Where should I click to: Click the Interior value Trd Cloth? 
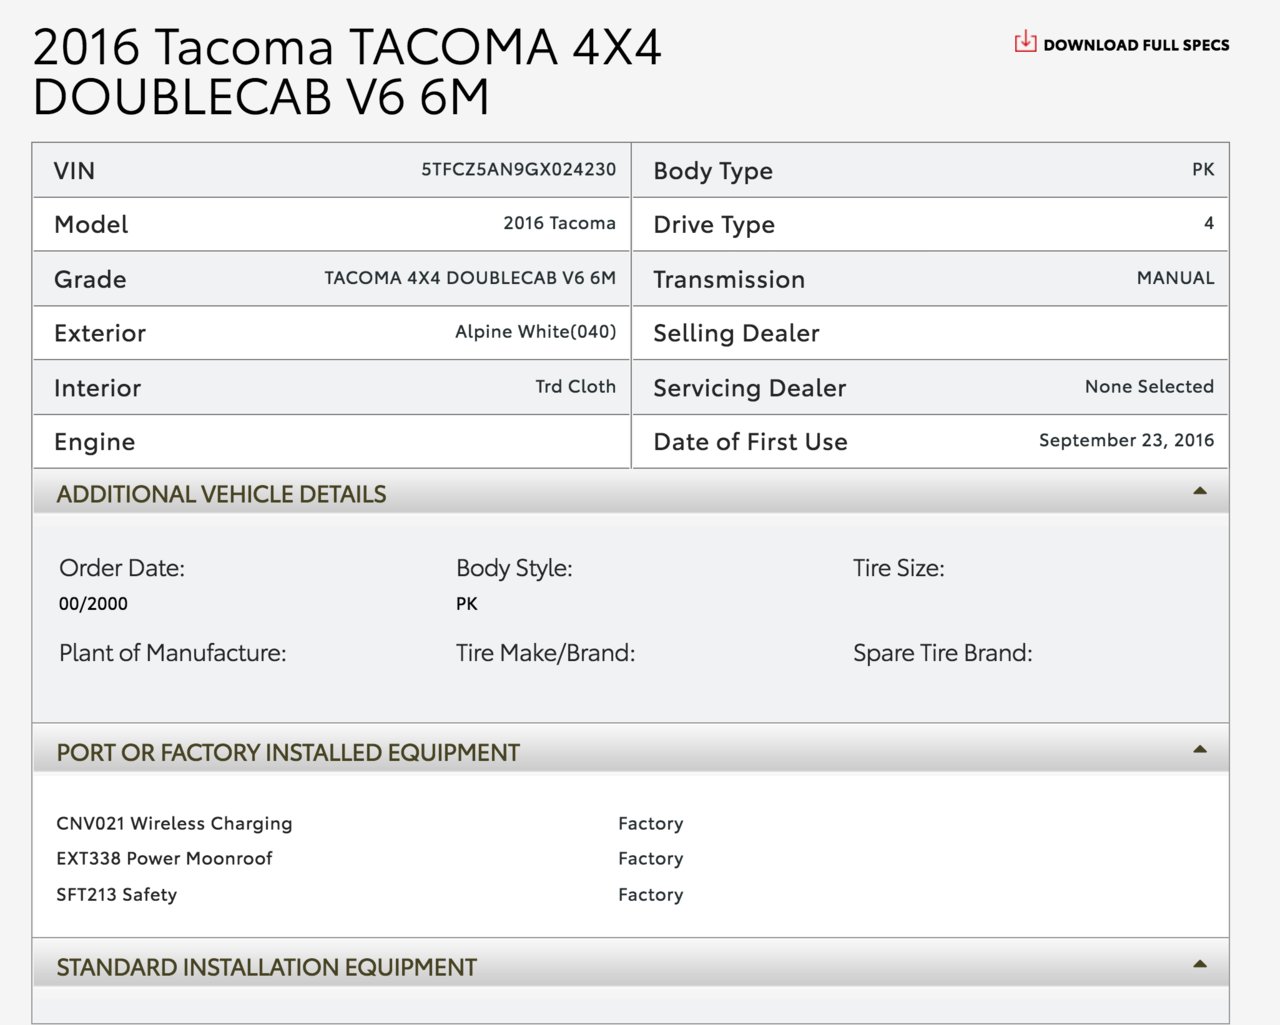(575, 386)
